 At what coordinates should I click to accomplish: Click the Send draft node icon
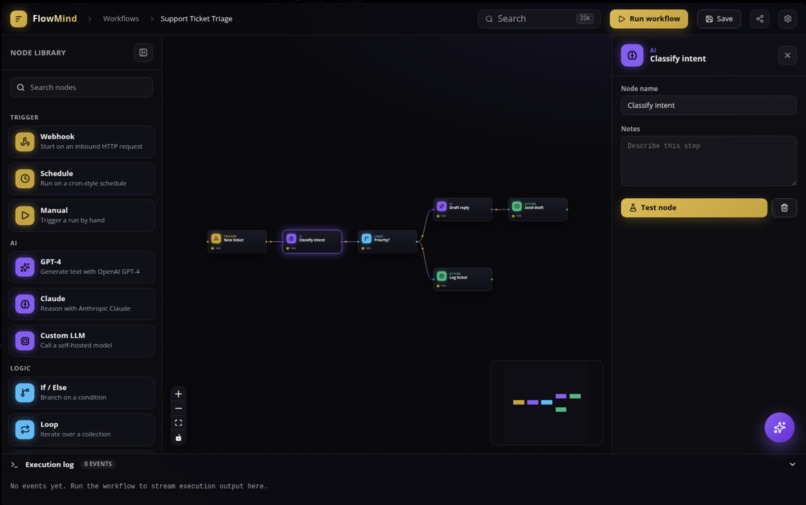[517, 206]
